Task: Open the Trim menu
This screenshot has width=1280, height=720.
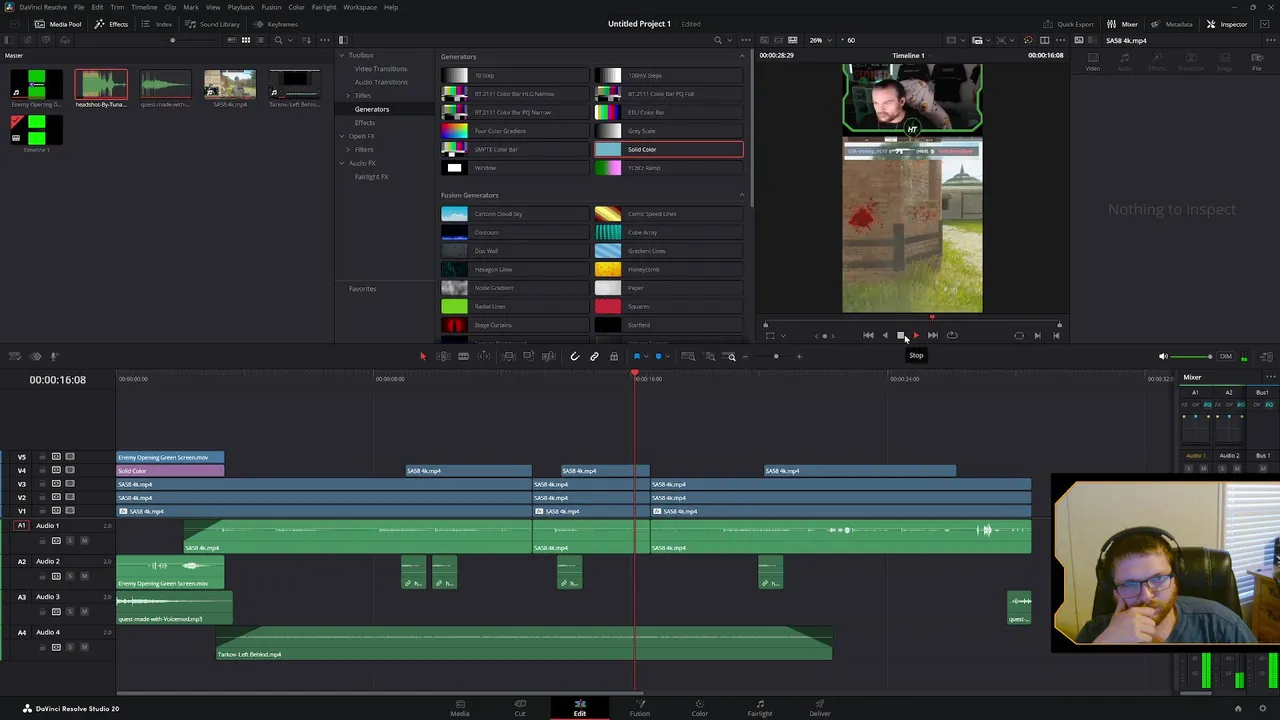Action: coord(117,7)
